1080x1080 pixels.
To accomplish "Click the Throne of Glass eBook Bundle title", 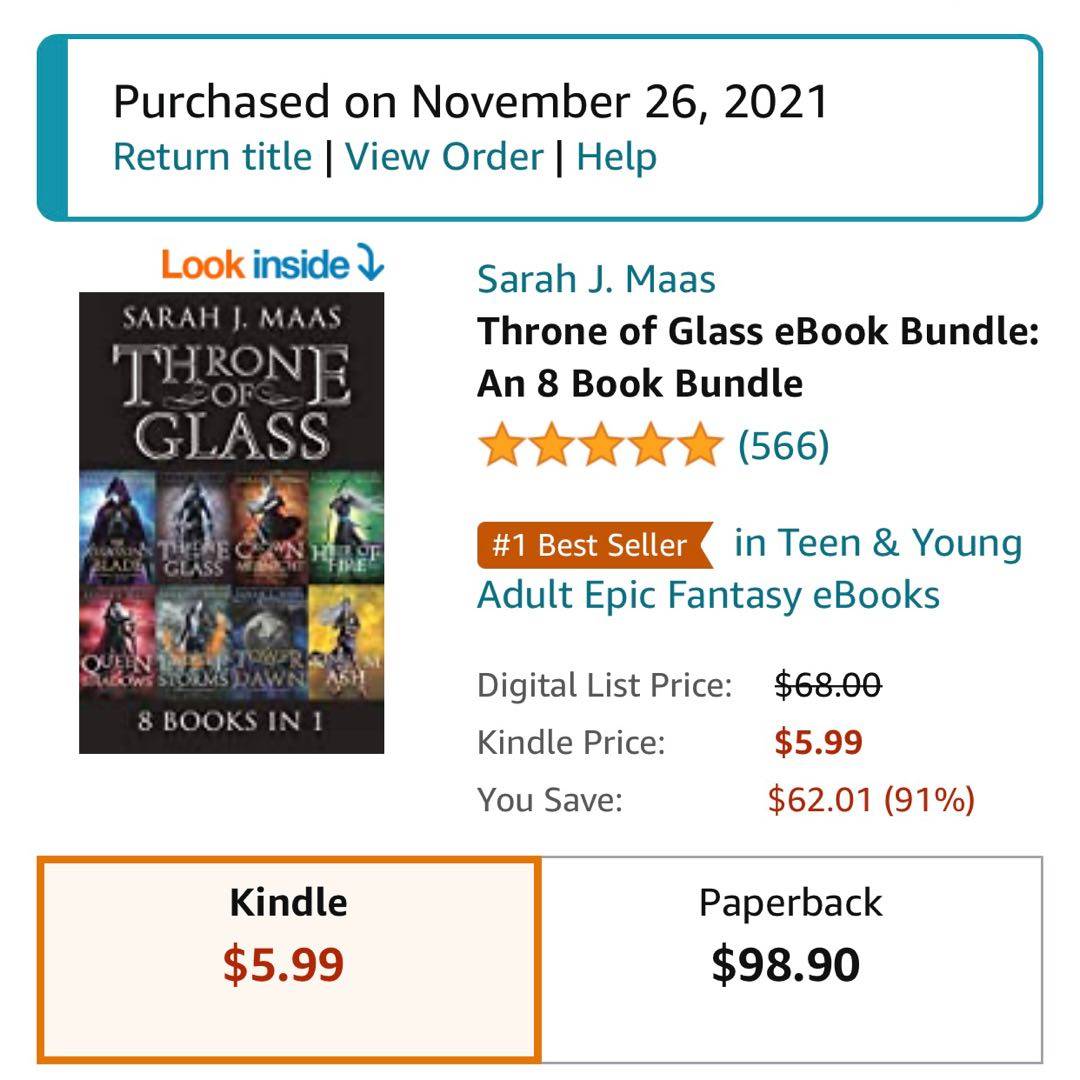I will point(757,356).
